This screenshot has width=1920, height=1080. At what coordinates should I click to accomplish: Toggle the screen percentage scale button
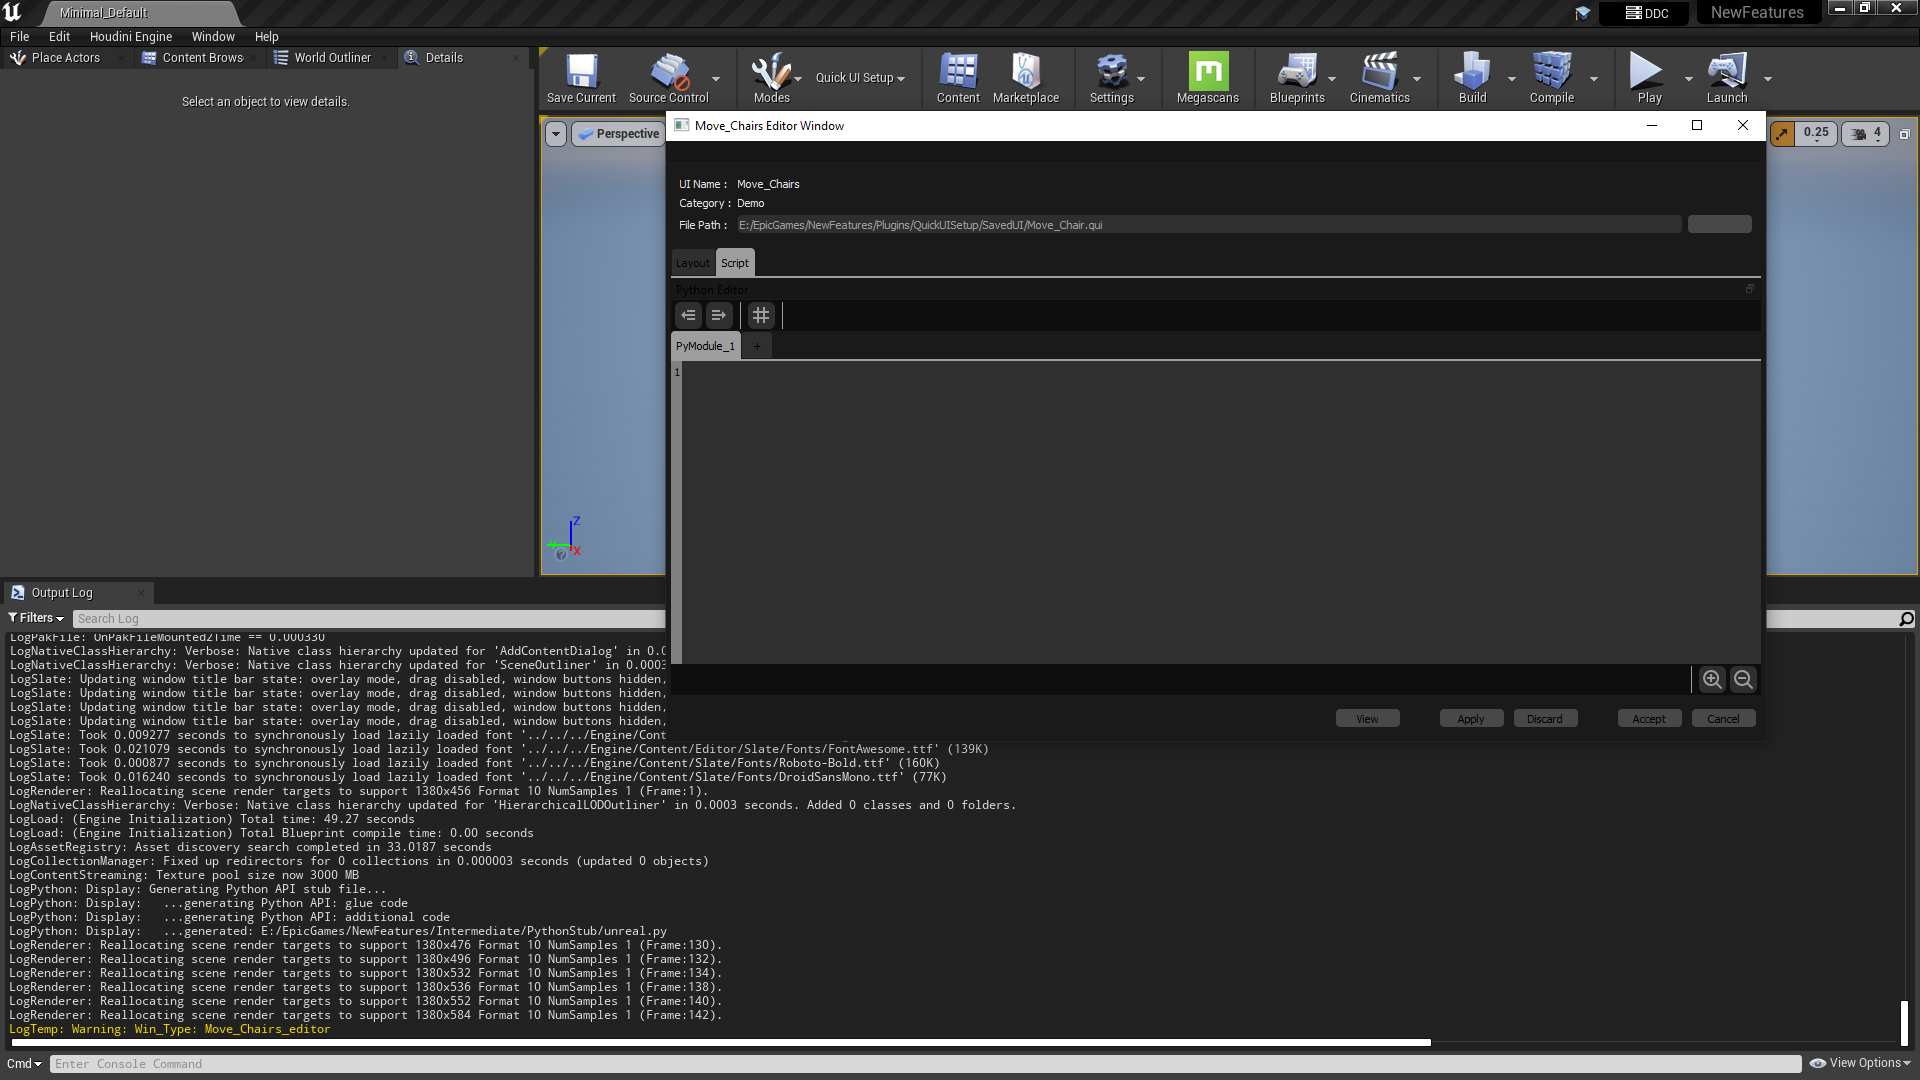pyautogui.click(x=1783, y=133)
